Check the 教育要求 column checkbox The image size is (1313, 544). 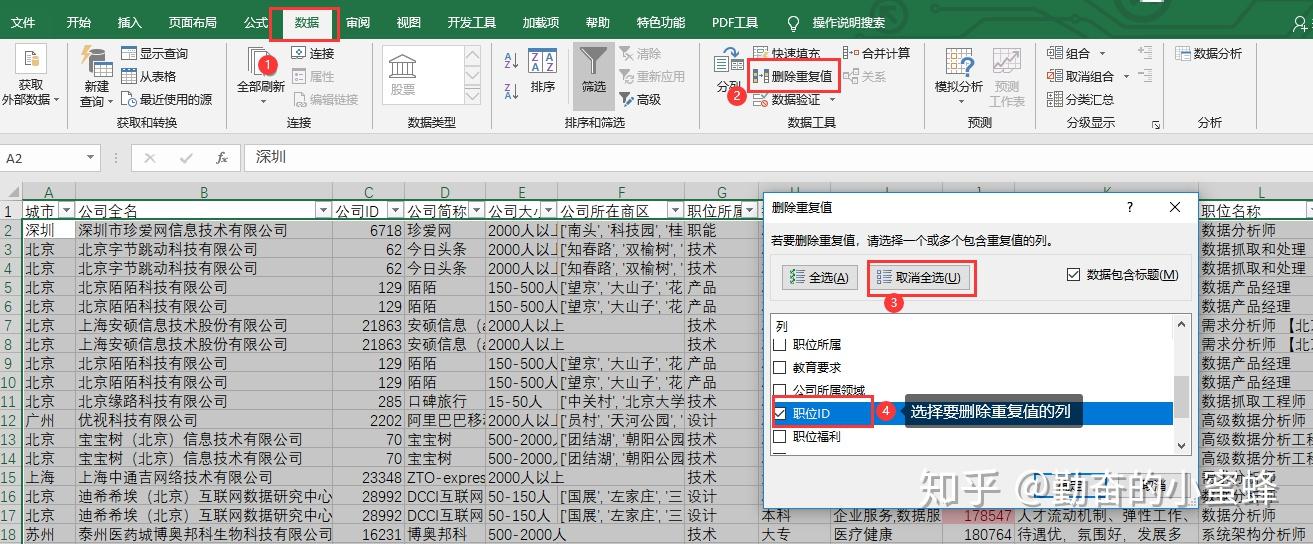click(780, 367)
